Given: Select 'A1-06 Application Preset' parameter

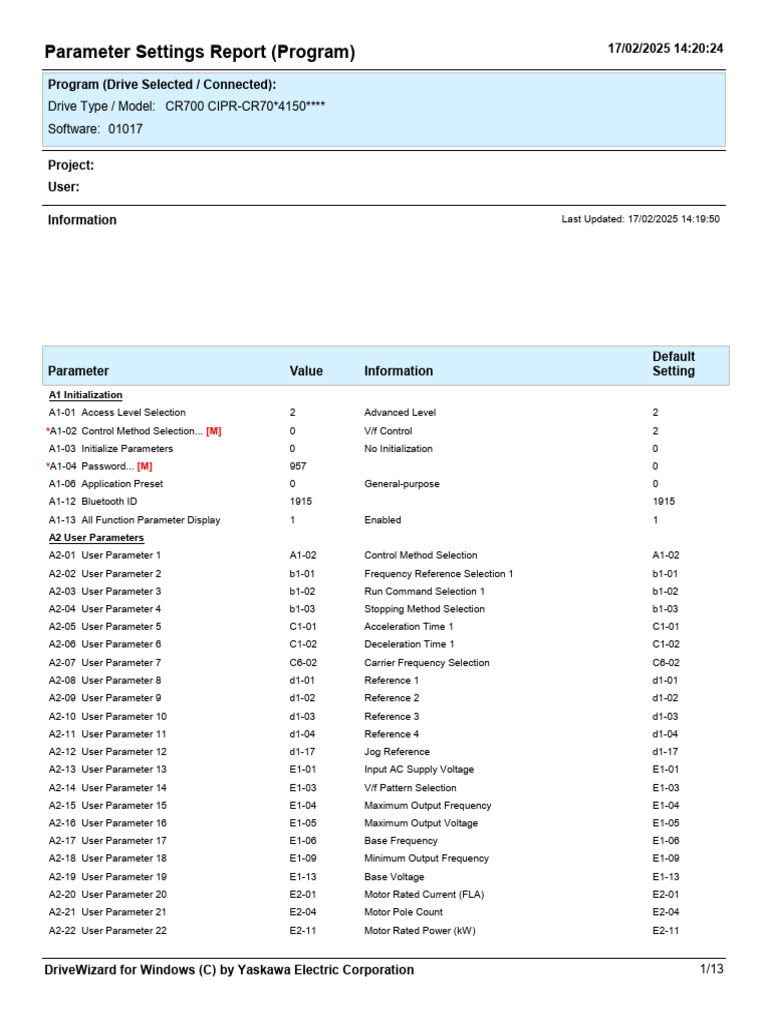Looking at the screenshot, I should coord(106,484).
